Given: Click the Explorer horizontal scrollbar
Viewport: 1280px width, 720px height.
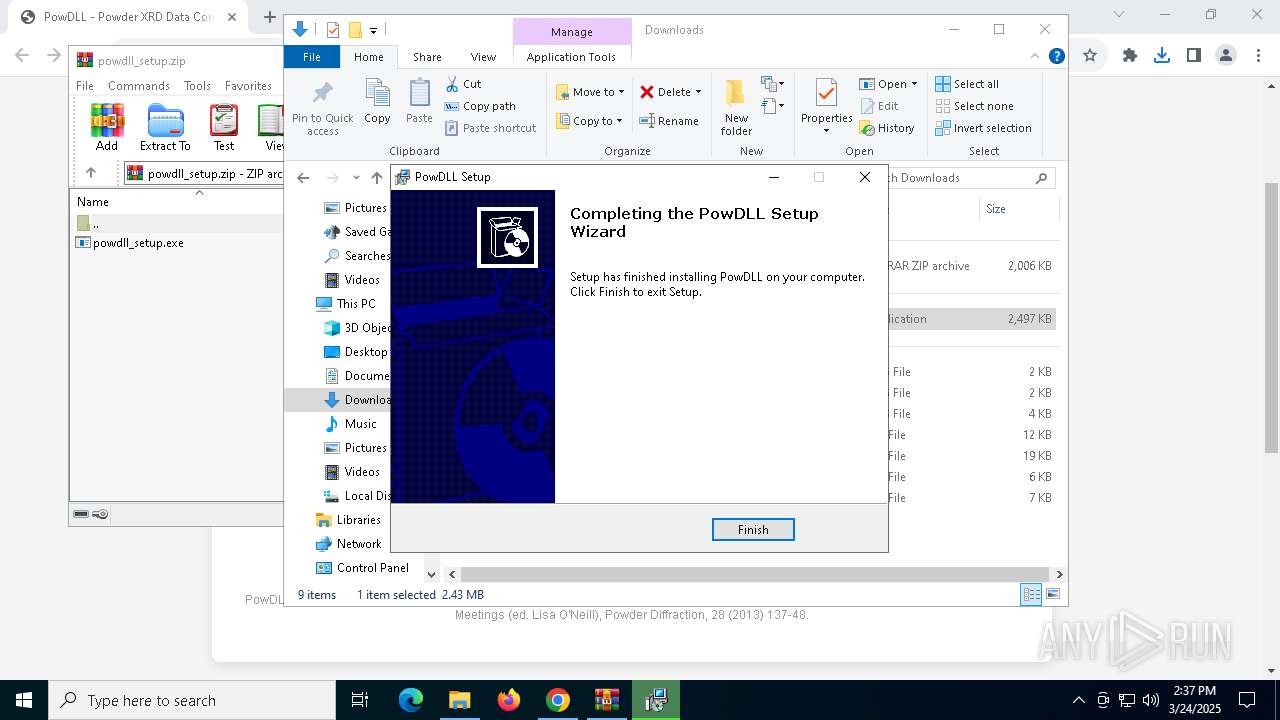Looking at the screenshot, I should (x=755, y=574).
